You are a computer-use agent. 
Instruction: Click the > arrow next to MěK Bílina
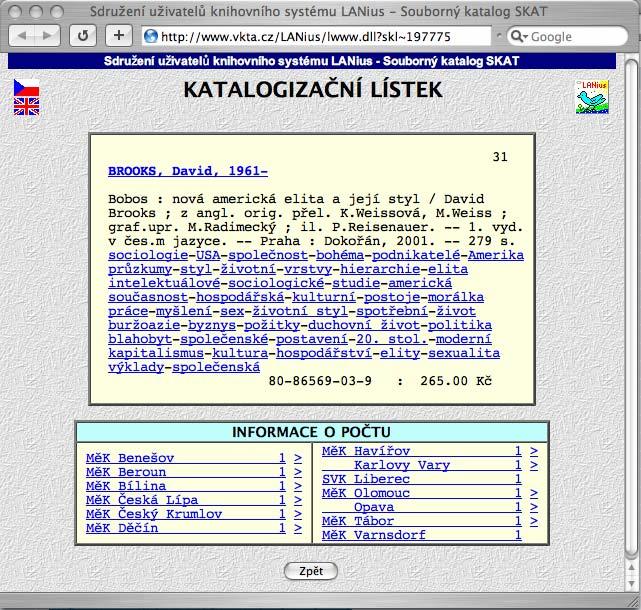pos(298,487)
